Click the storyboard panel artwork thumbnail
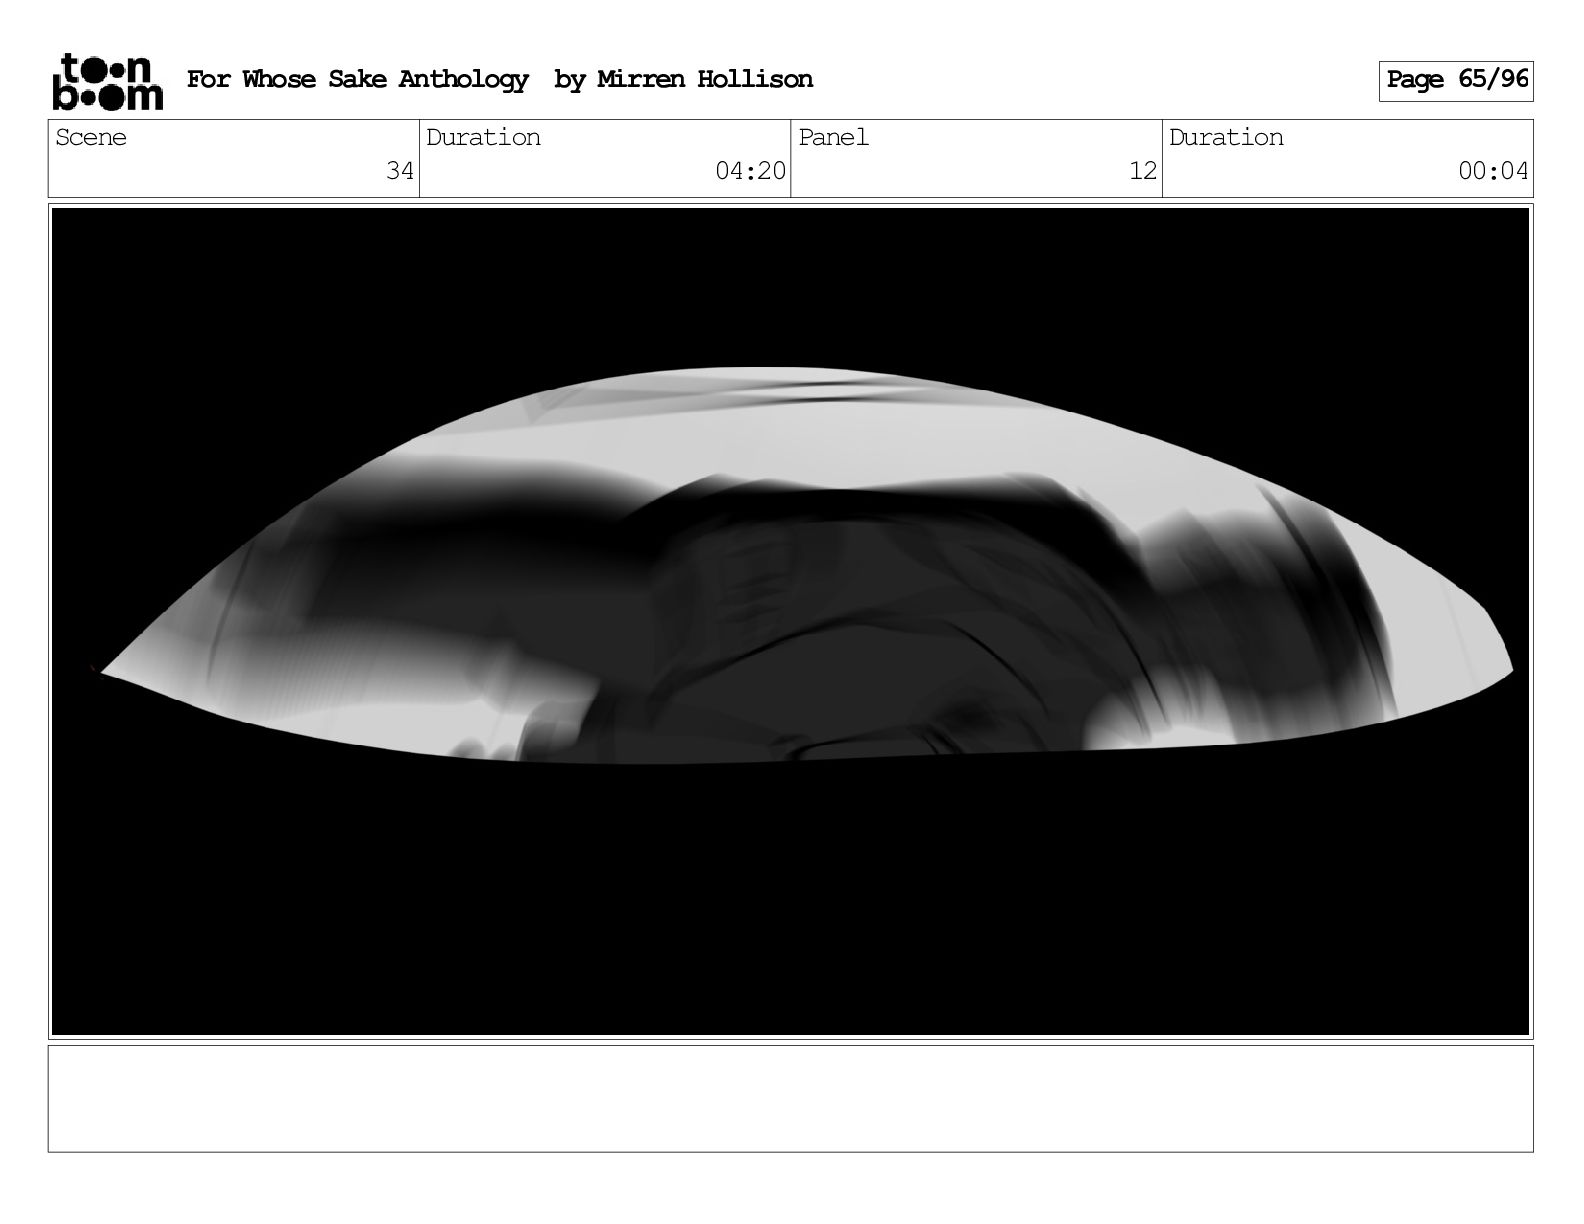Screen dimensions: 1584x1224 click(x=791, y=621)
